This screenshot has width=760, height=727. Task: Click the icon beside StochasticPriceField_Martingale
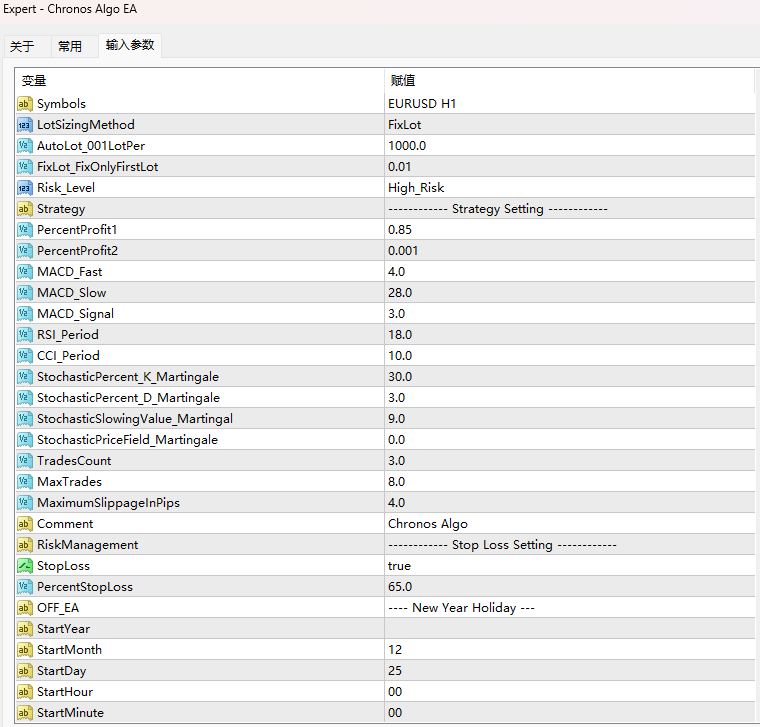pyautogui.click(x=25, y=440)
